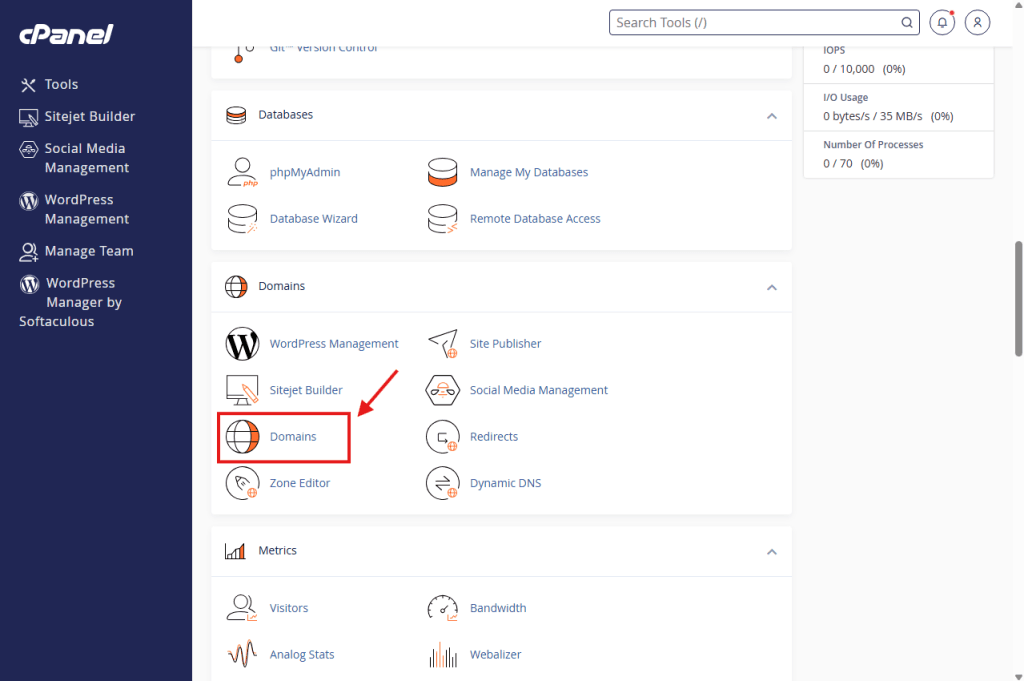Image resolution: width=1024 pixels, height=681 pixels.
Task: Click the Zone Editor icon
Action: pos(243,483)
